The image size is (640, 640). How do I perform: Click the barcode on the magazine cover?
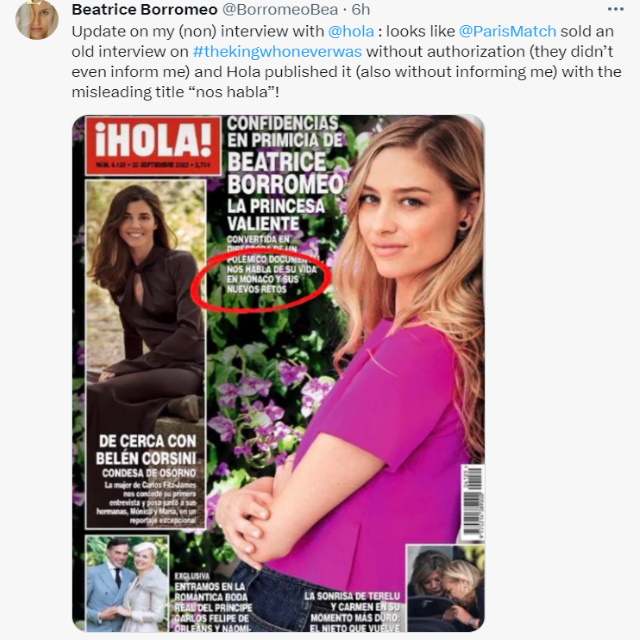click(x=472, y=503)
